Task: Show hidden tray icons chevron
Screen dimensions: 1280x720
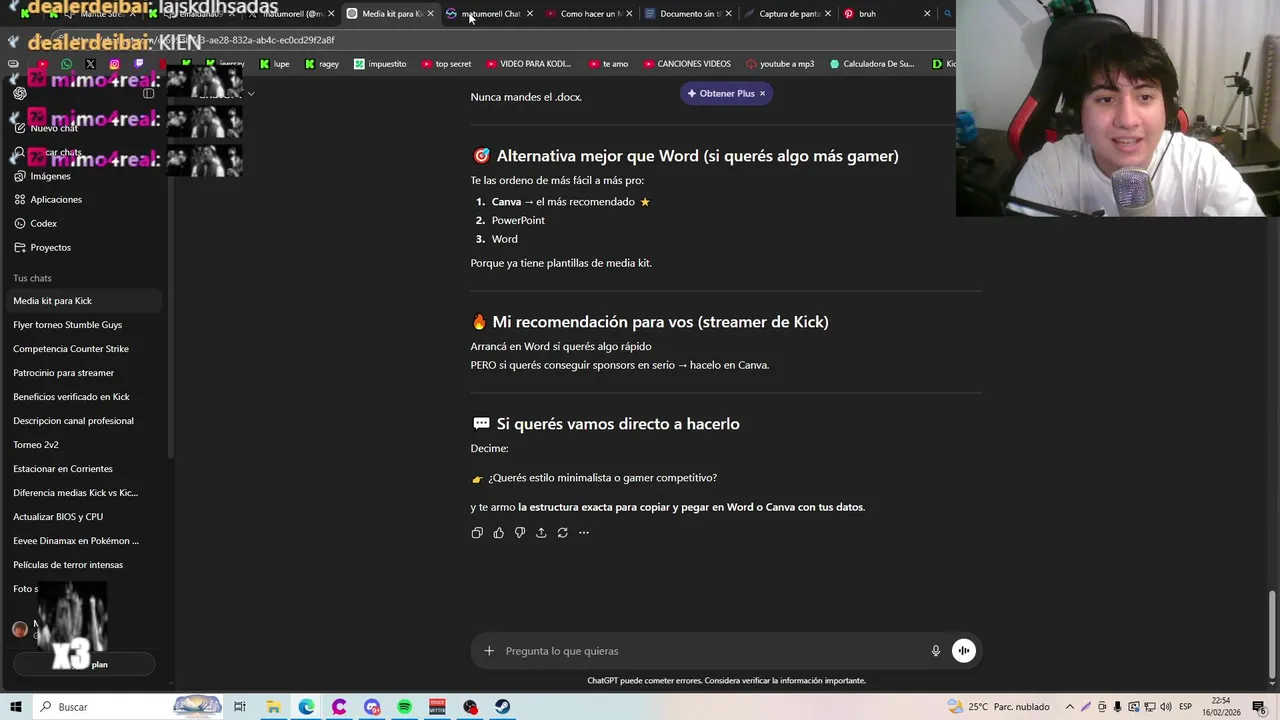Action: tap(1069, 707)
